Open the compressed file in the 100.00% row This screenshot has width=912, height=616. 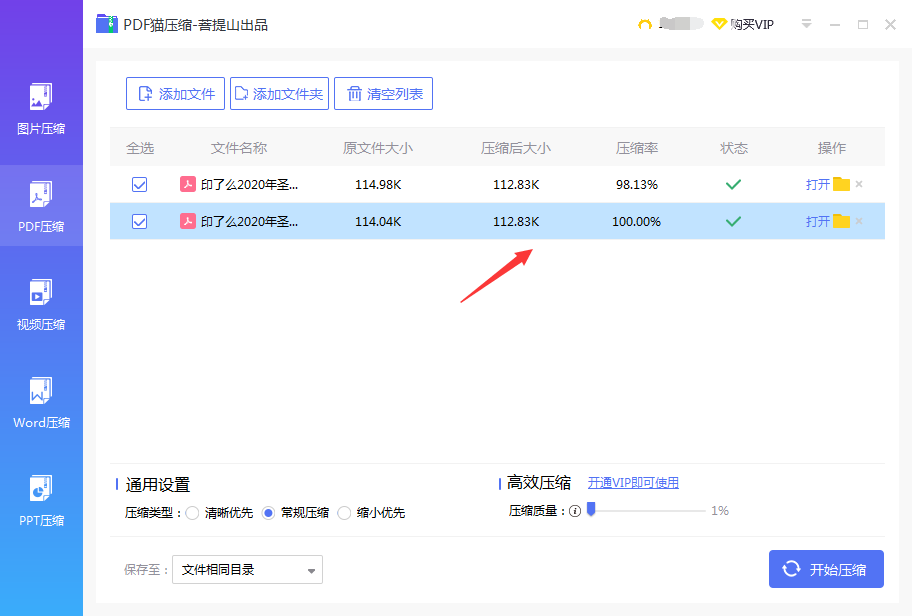[x=817, y=222]
